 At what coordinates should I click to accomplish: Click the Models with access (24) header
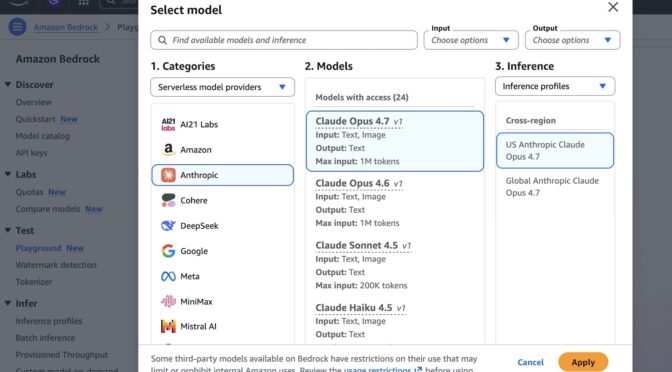(362, 97)
